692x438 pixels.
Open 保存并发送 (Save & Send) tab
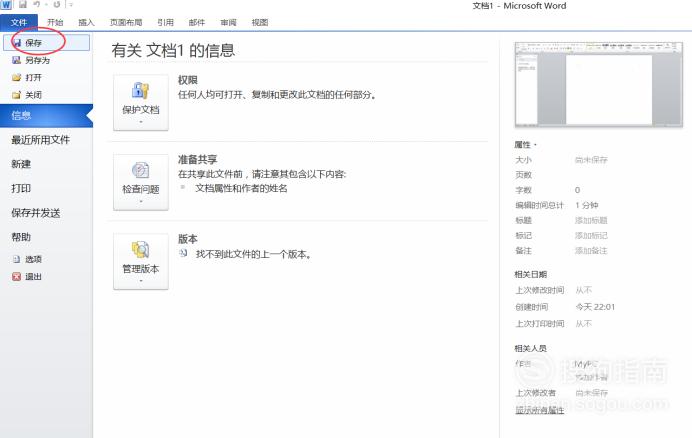(36, 213)
